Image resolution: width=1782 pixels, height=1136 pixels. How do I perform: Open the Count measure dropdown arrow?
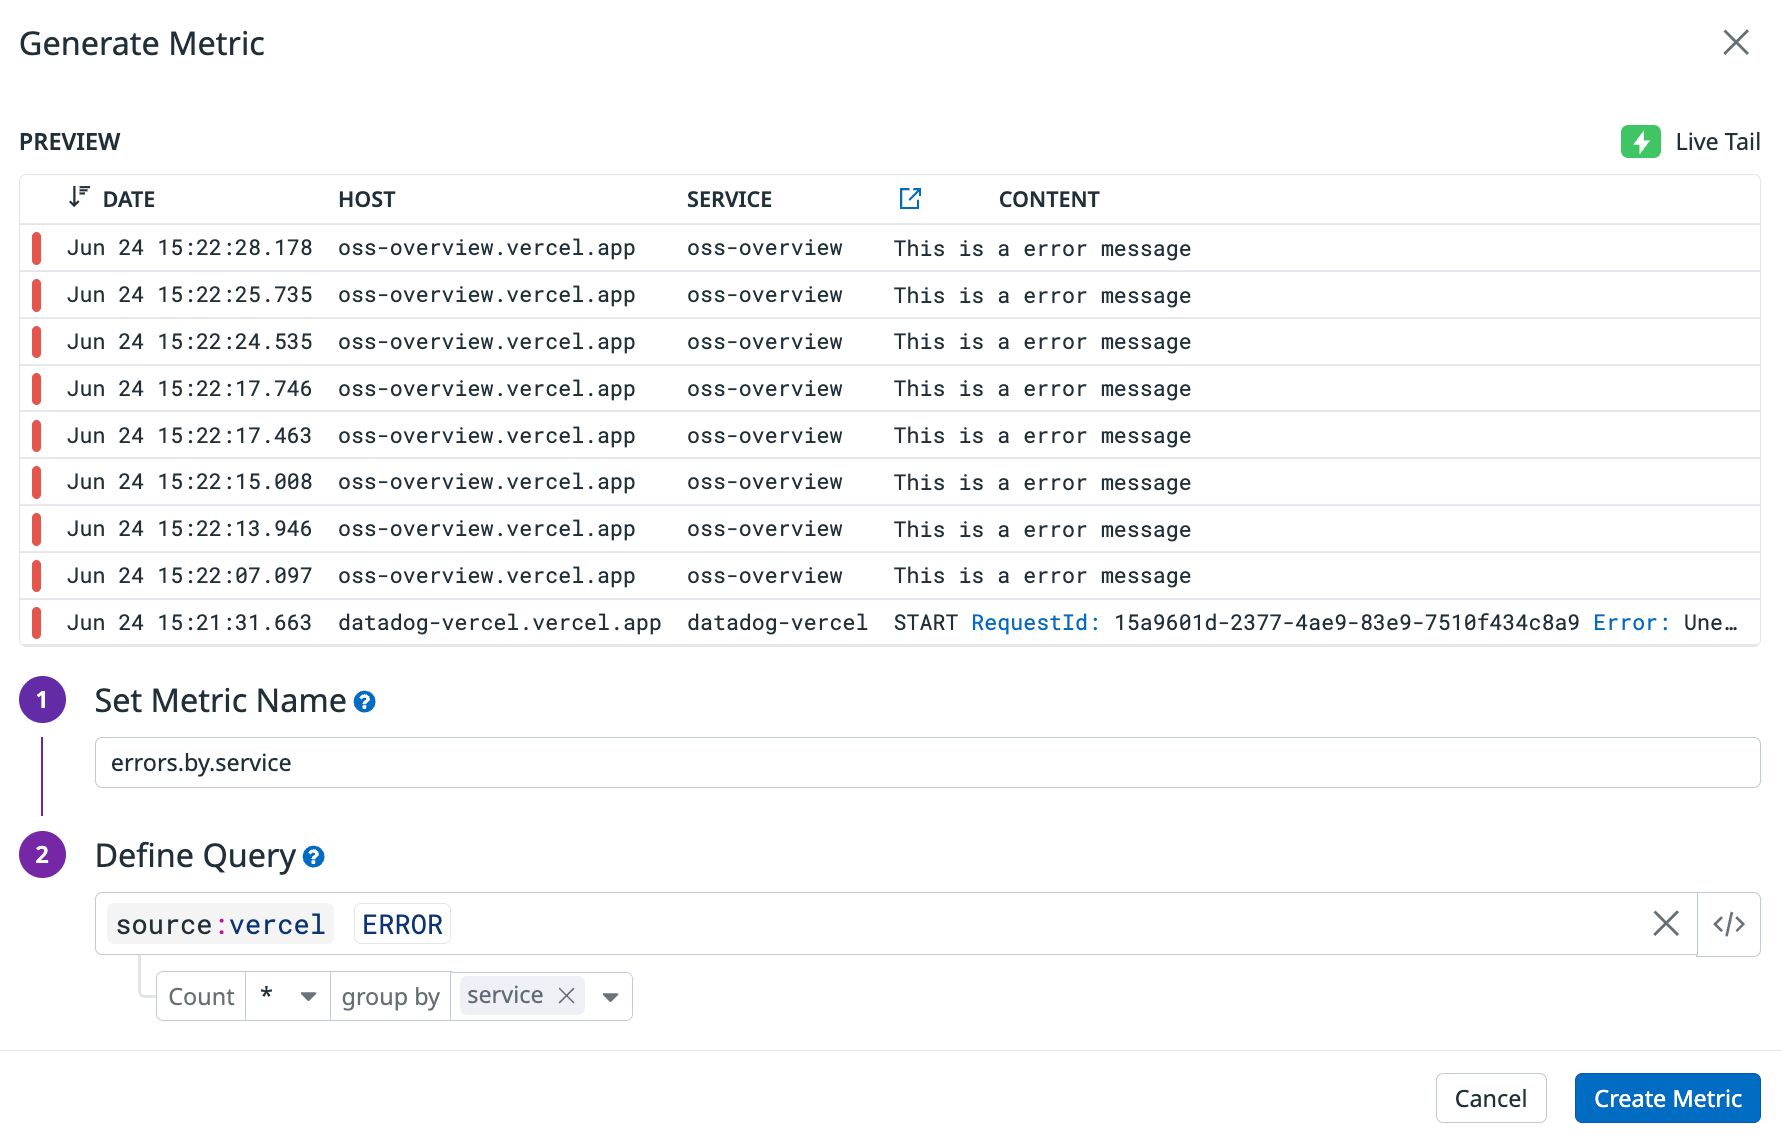308,997
